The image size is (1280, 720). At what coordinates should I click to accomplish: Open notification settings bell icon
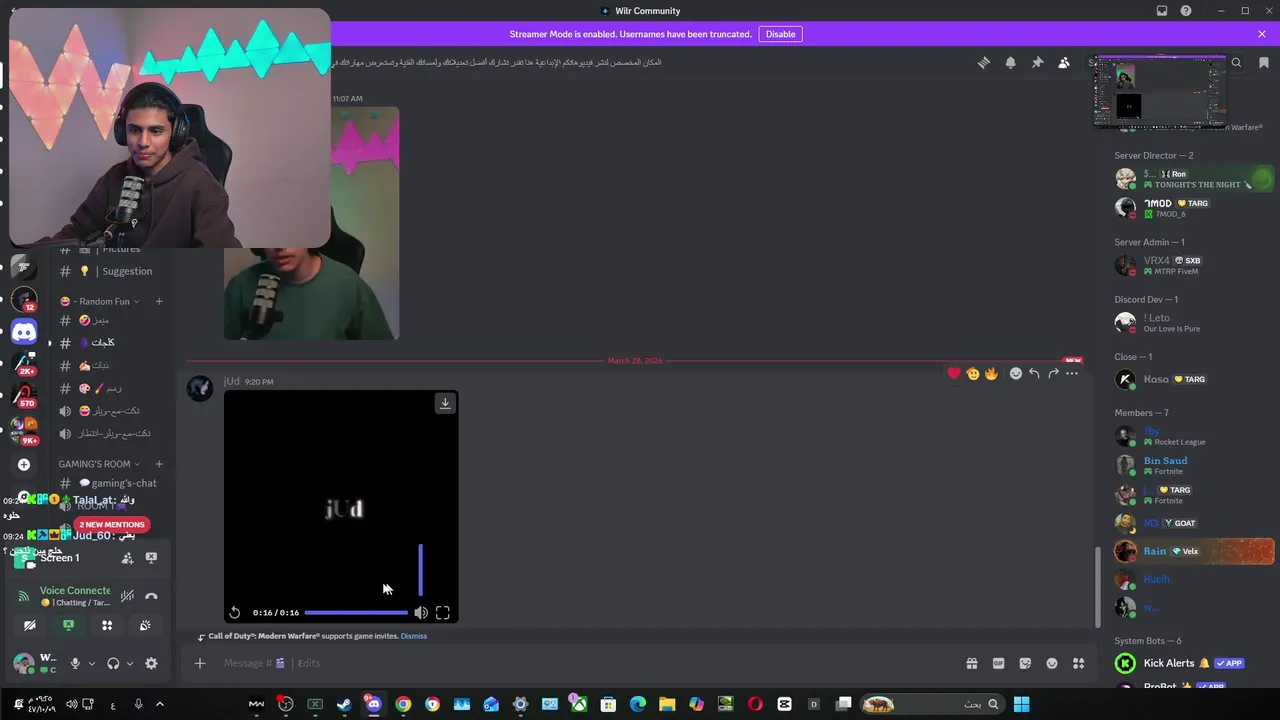(1010, 62)
